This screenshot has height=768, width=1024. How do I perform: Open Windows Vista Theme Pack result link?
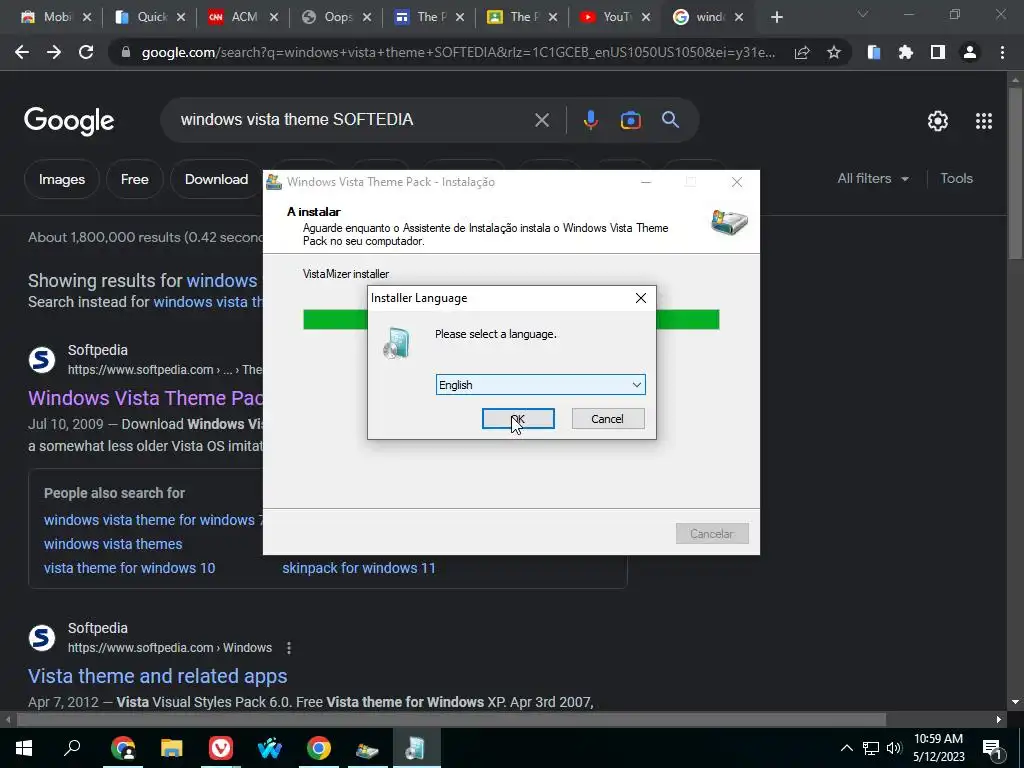(x=146, y=398)
